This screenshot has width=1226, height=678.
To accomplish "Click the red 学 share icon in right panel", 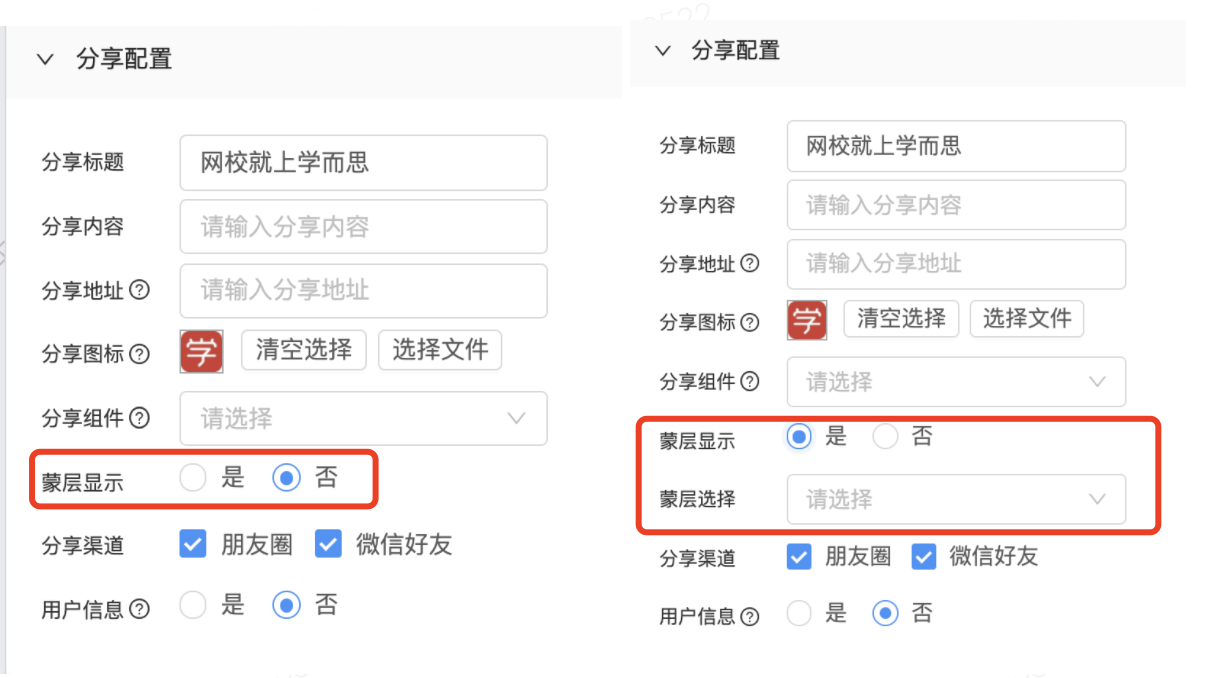I will pos(808,321).
